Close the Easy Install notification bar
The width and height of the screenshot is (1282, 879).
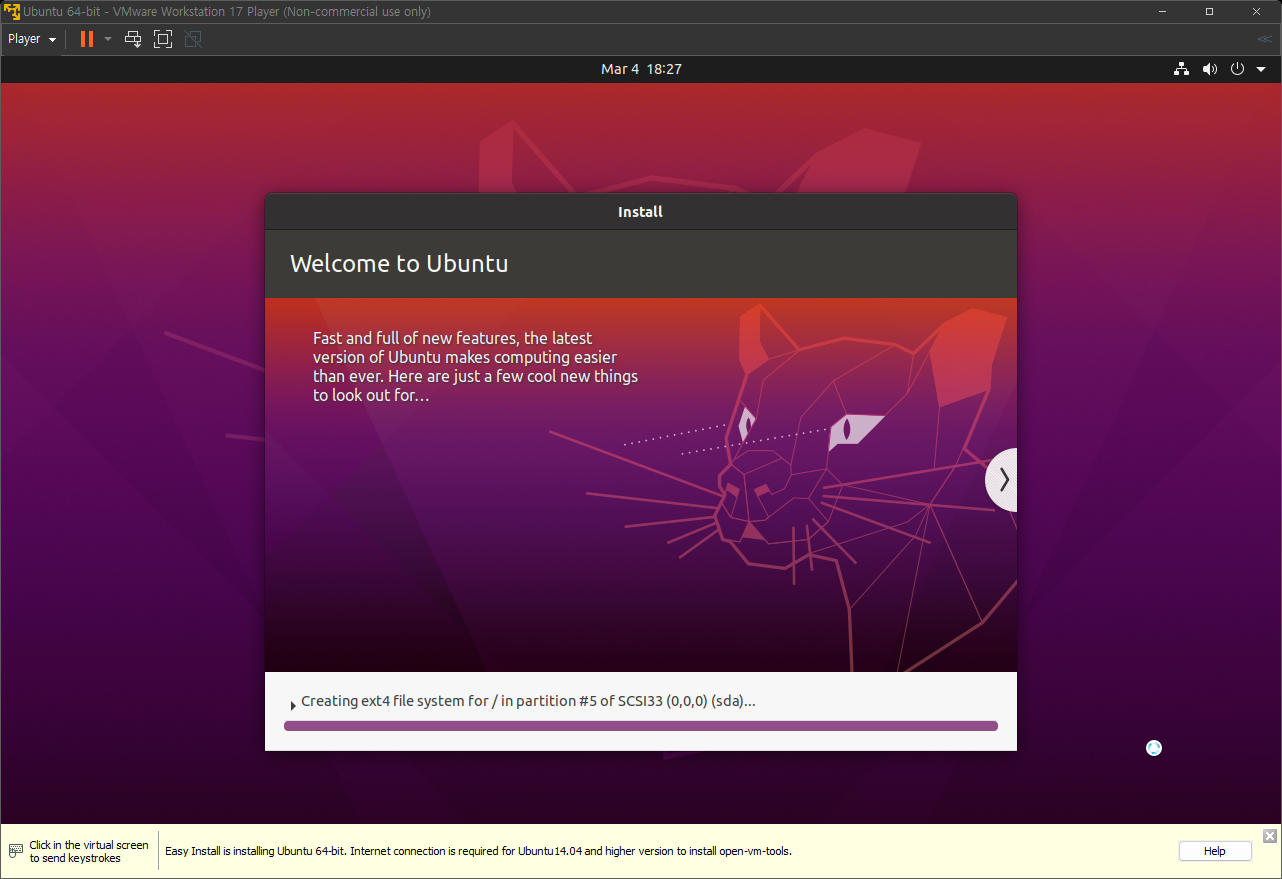pyautogui.click(x=1269, y=836)
